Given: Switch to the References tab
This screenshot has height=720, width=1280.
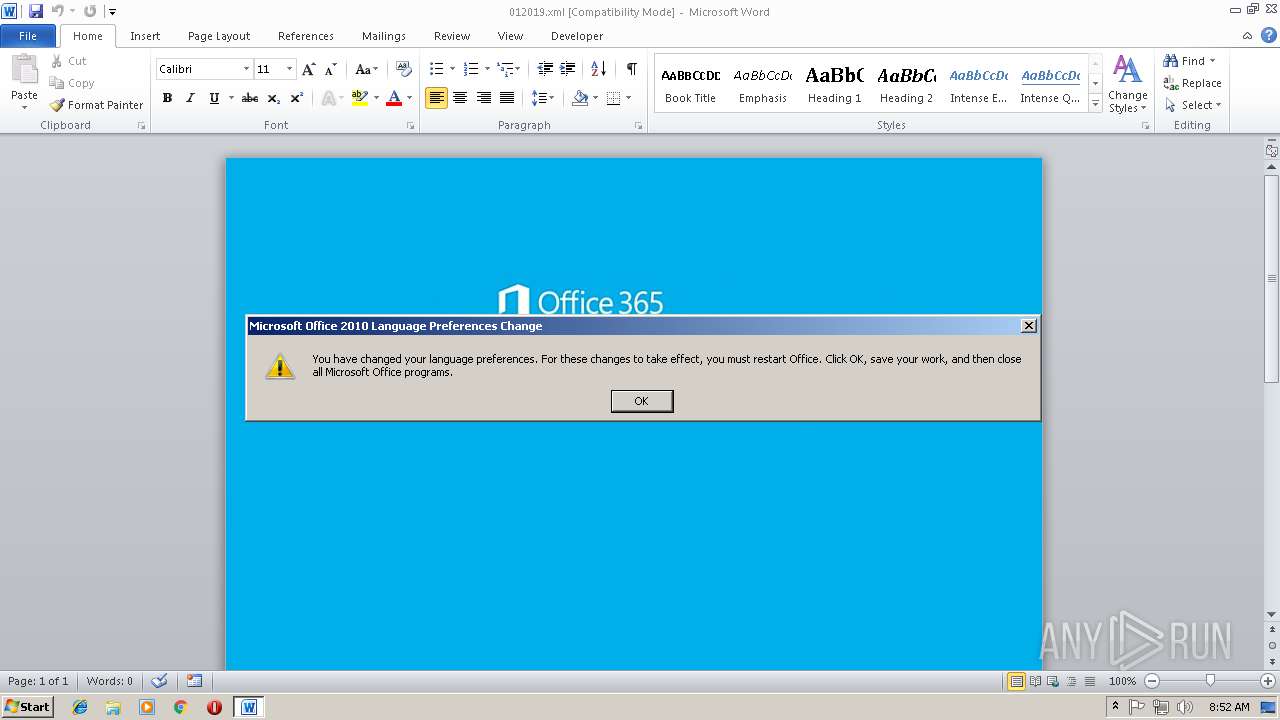Looking at the screenshot, I should tap(306, 36).
